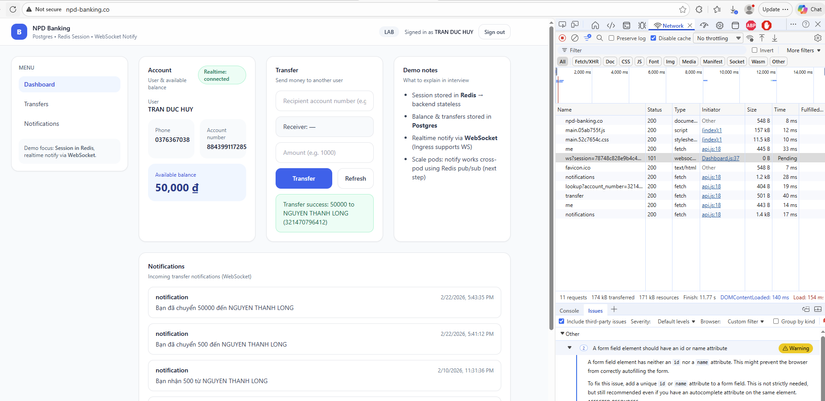The height and width of the screenshot is (401, 825).
Task: Click the Amount input field
Action: [x=324, y=153]
